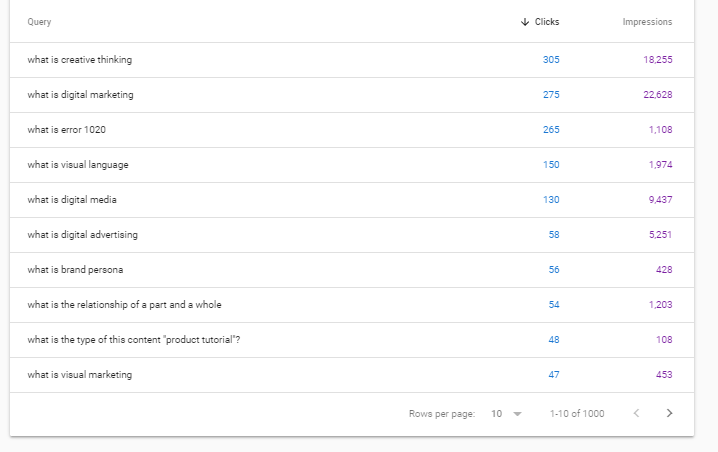Go to the next page of results
718x452 pixels.
(669, 413)
